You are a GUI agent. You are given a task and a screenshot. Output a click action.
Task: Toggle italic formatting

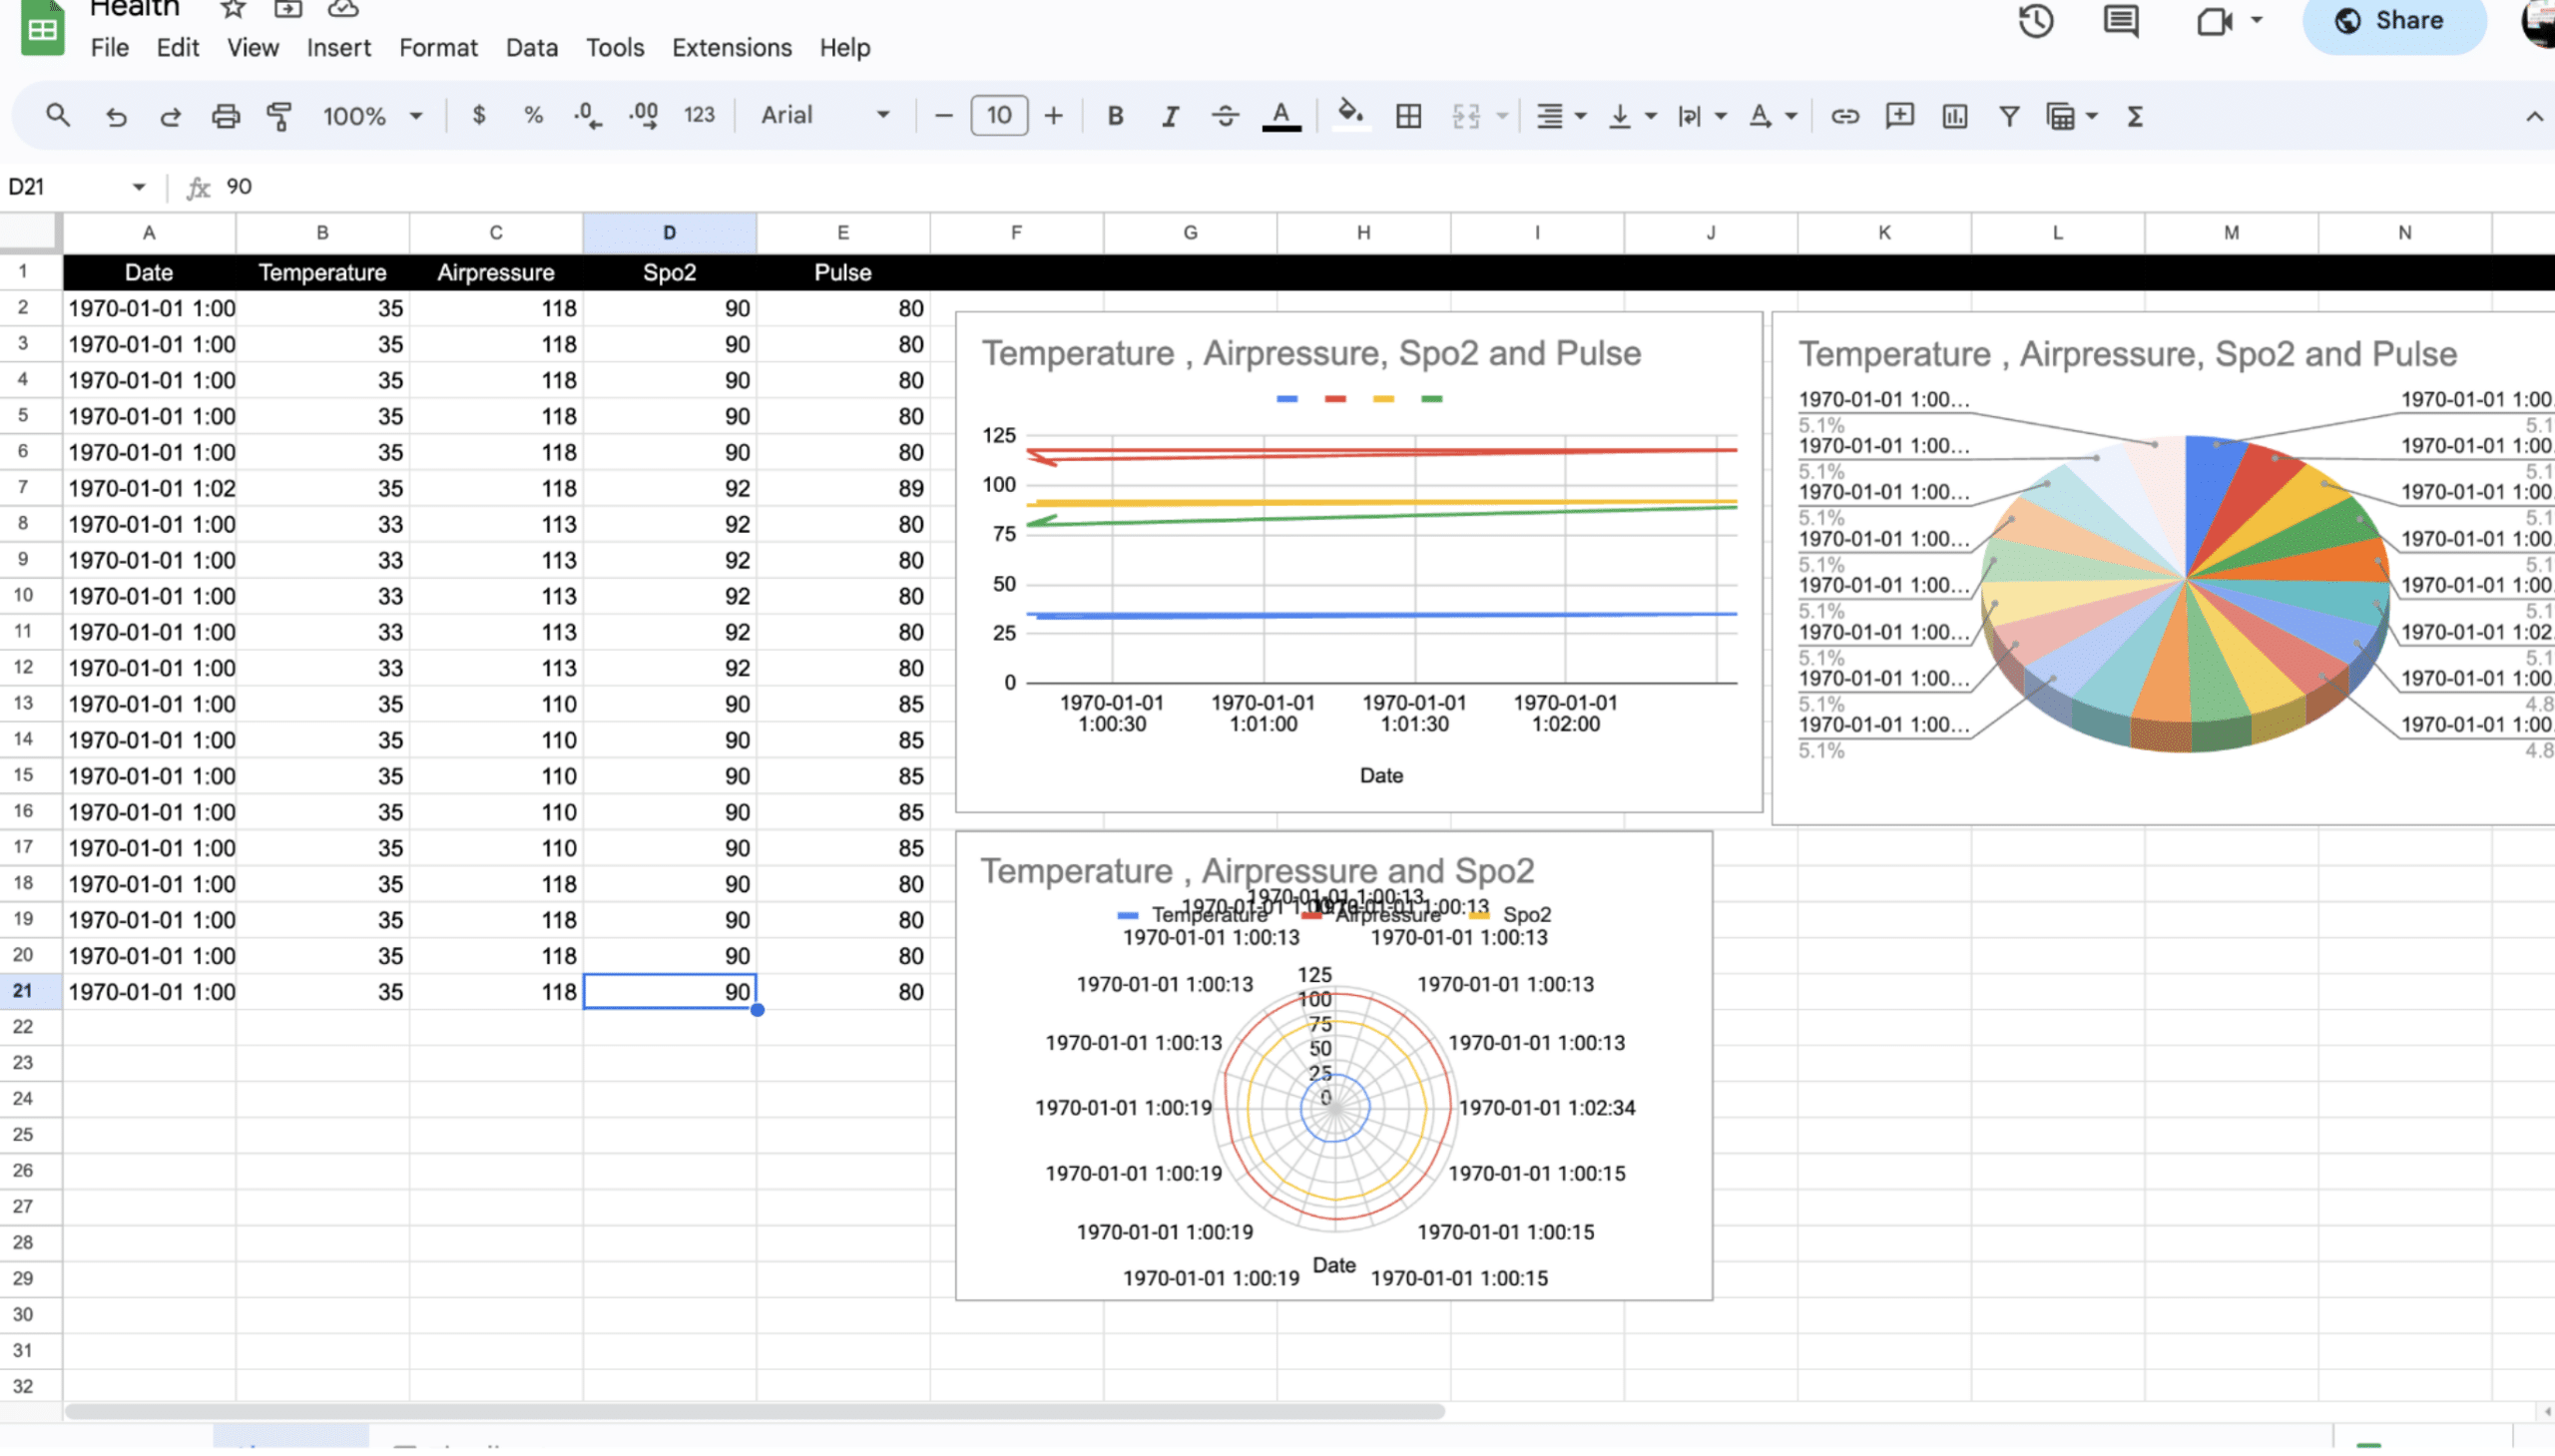coord(1169,116)
